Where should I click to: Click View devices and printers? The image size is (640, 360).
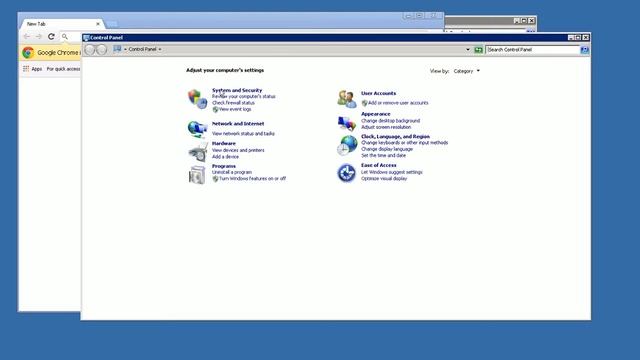tap(238, 150)
